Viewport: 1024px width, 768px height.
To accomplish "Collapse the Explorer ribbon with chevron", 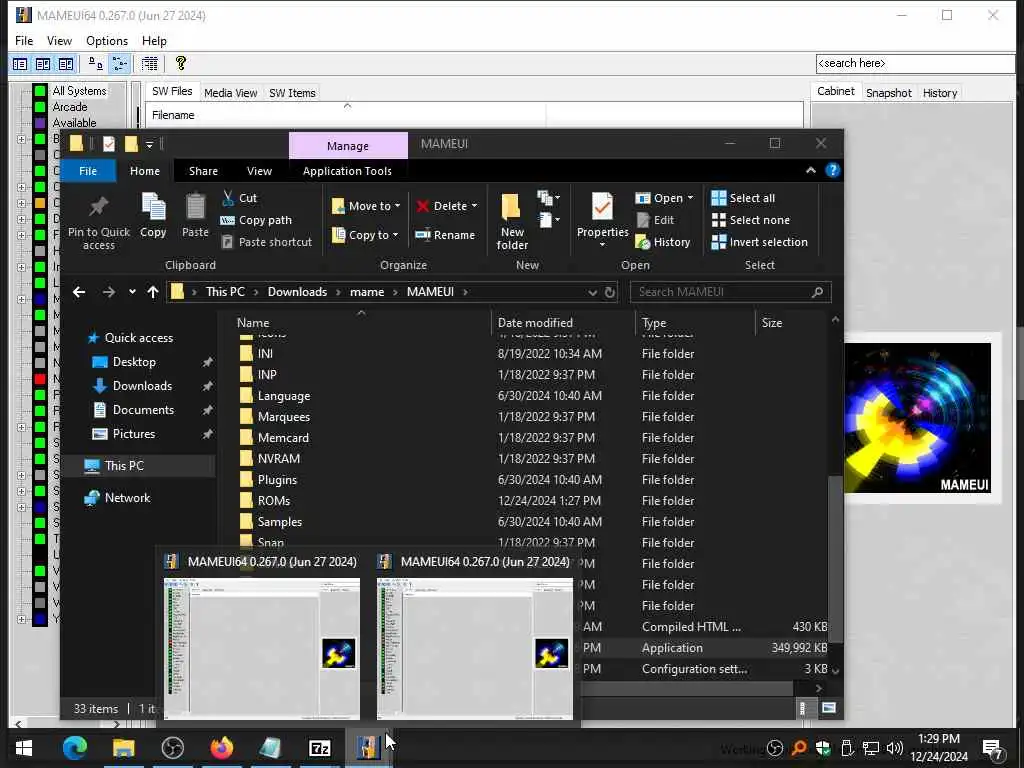I will click(811, 170).
